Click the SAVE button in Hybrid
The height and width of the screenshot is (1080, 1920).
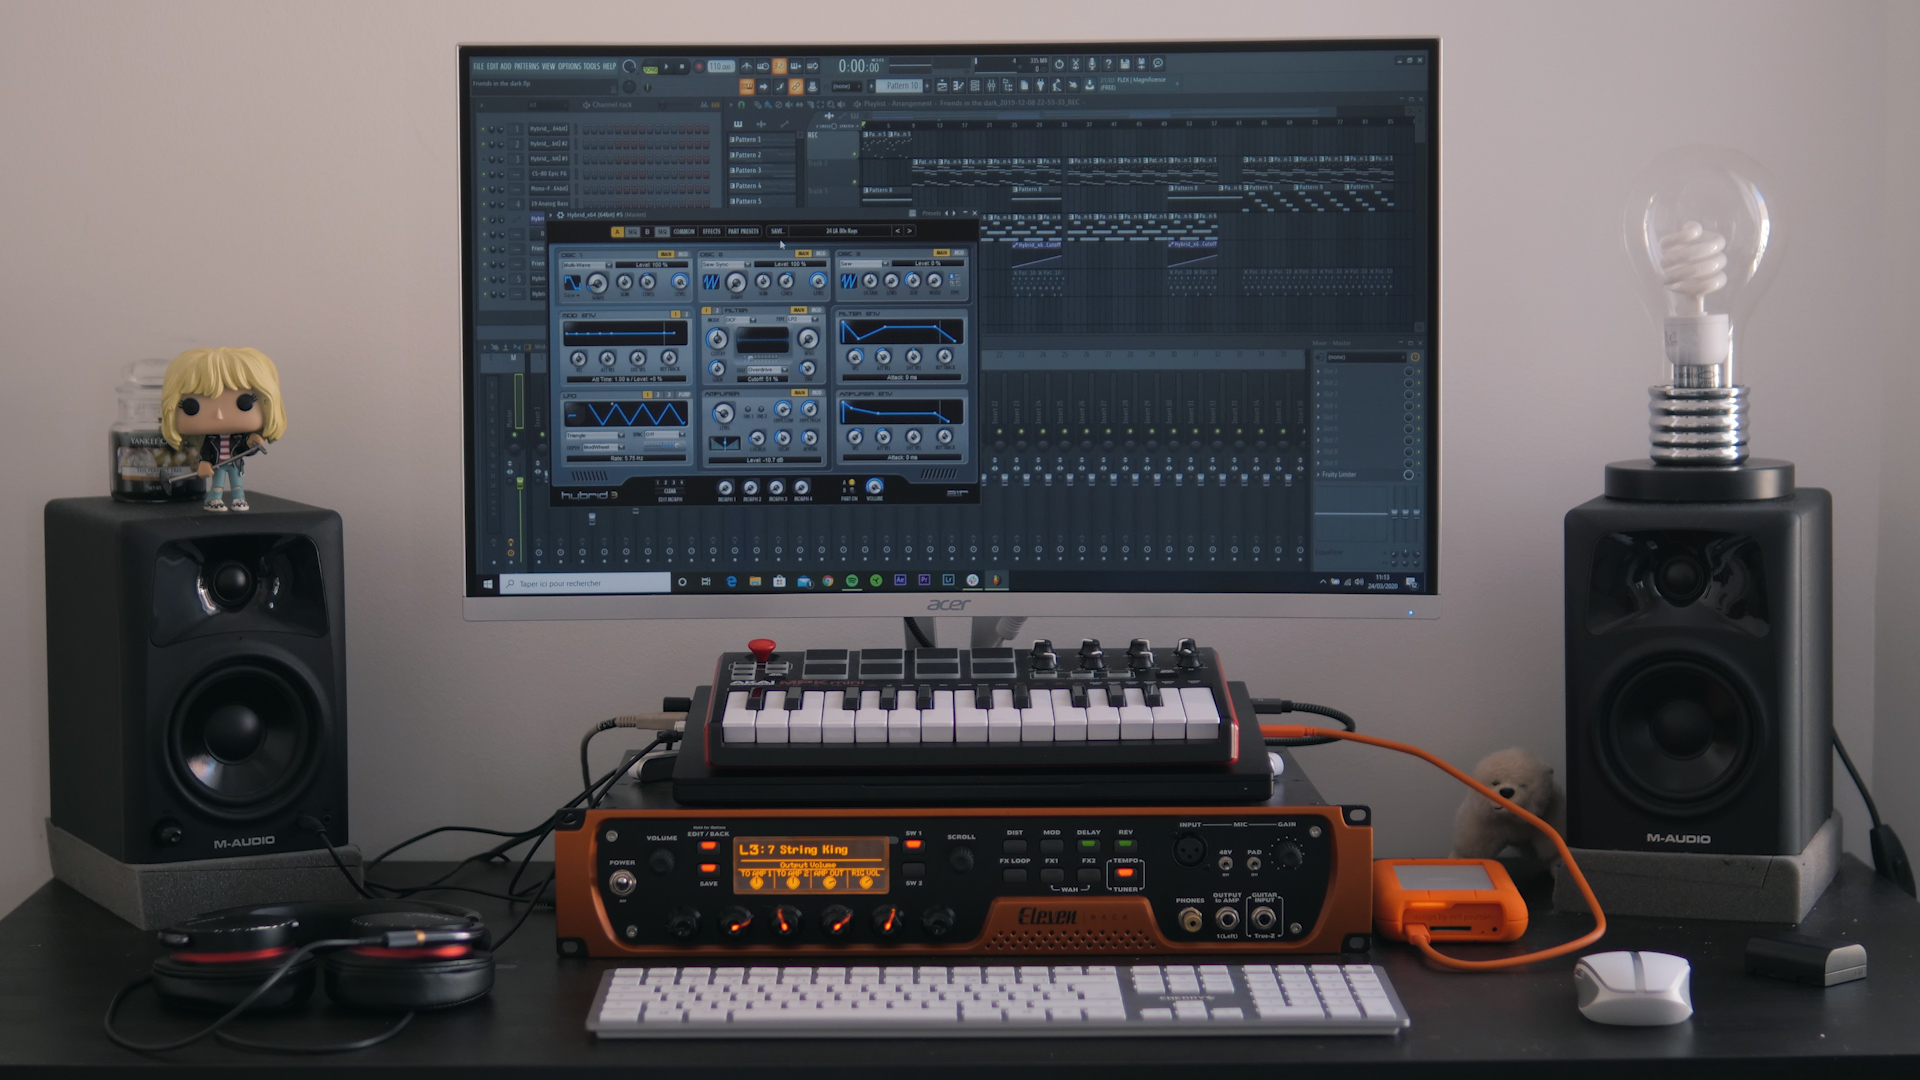[778, 231]
